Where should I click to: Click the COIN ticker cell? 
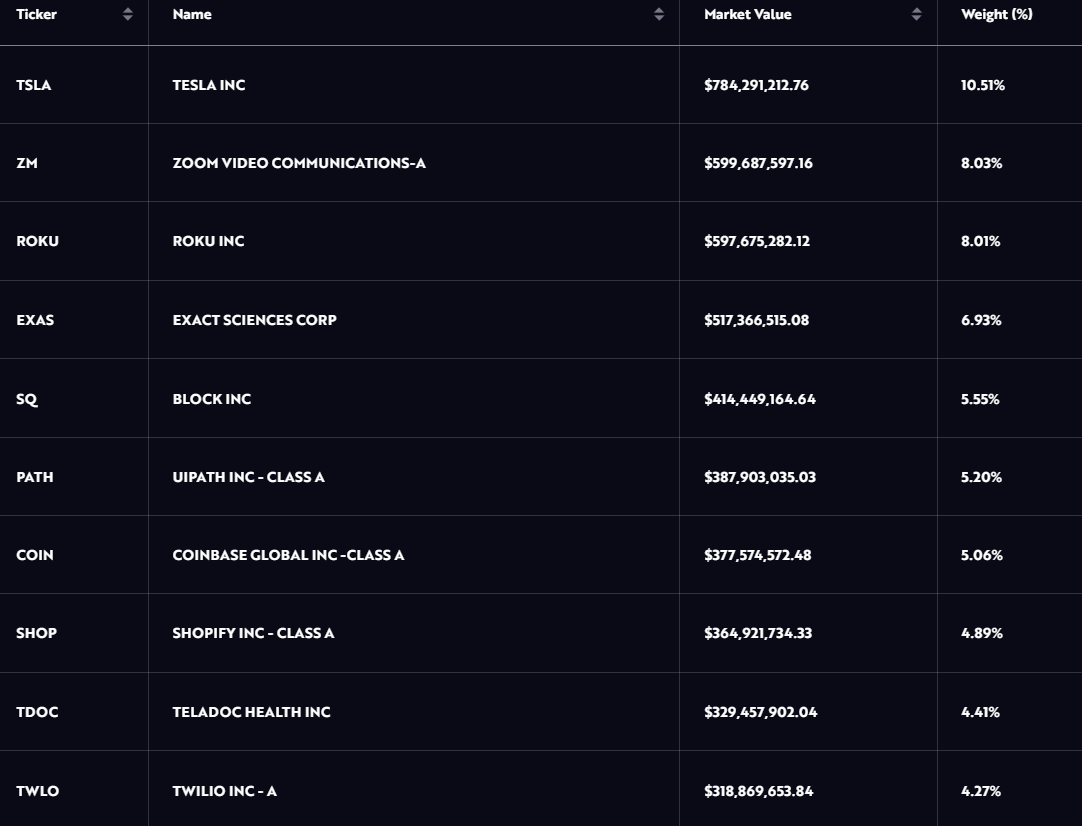coord(35,555)
